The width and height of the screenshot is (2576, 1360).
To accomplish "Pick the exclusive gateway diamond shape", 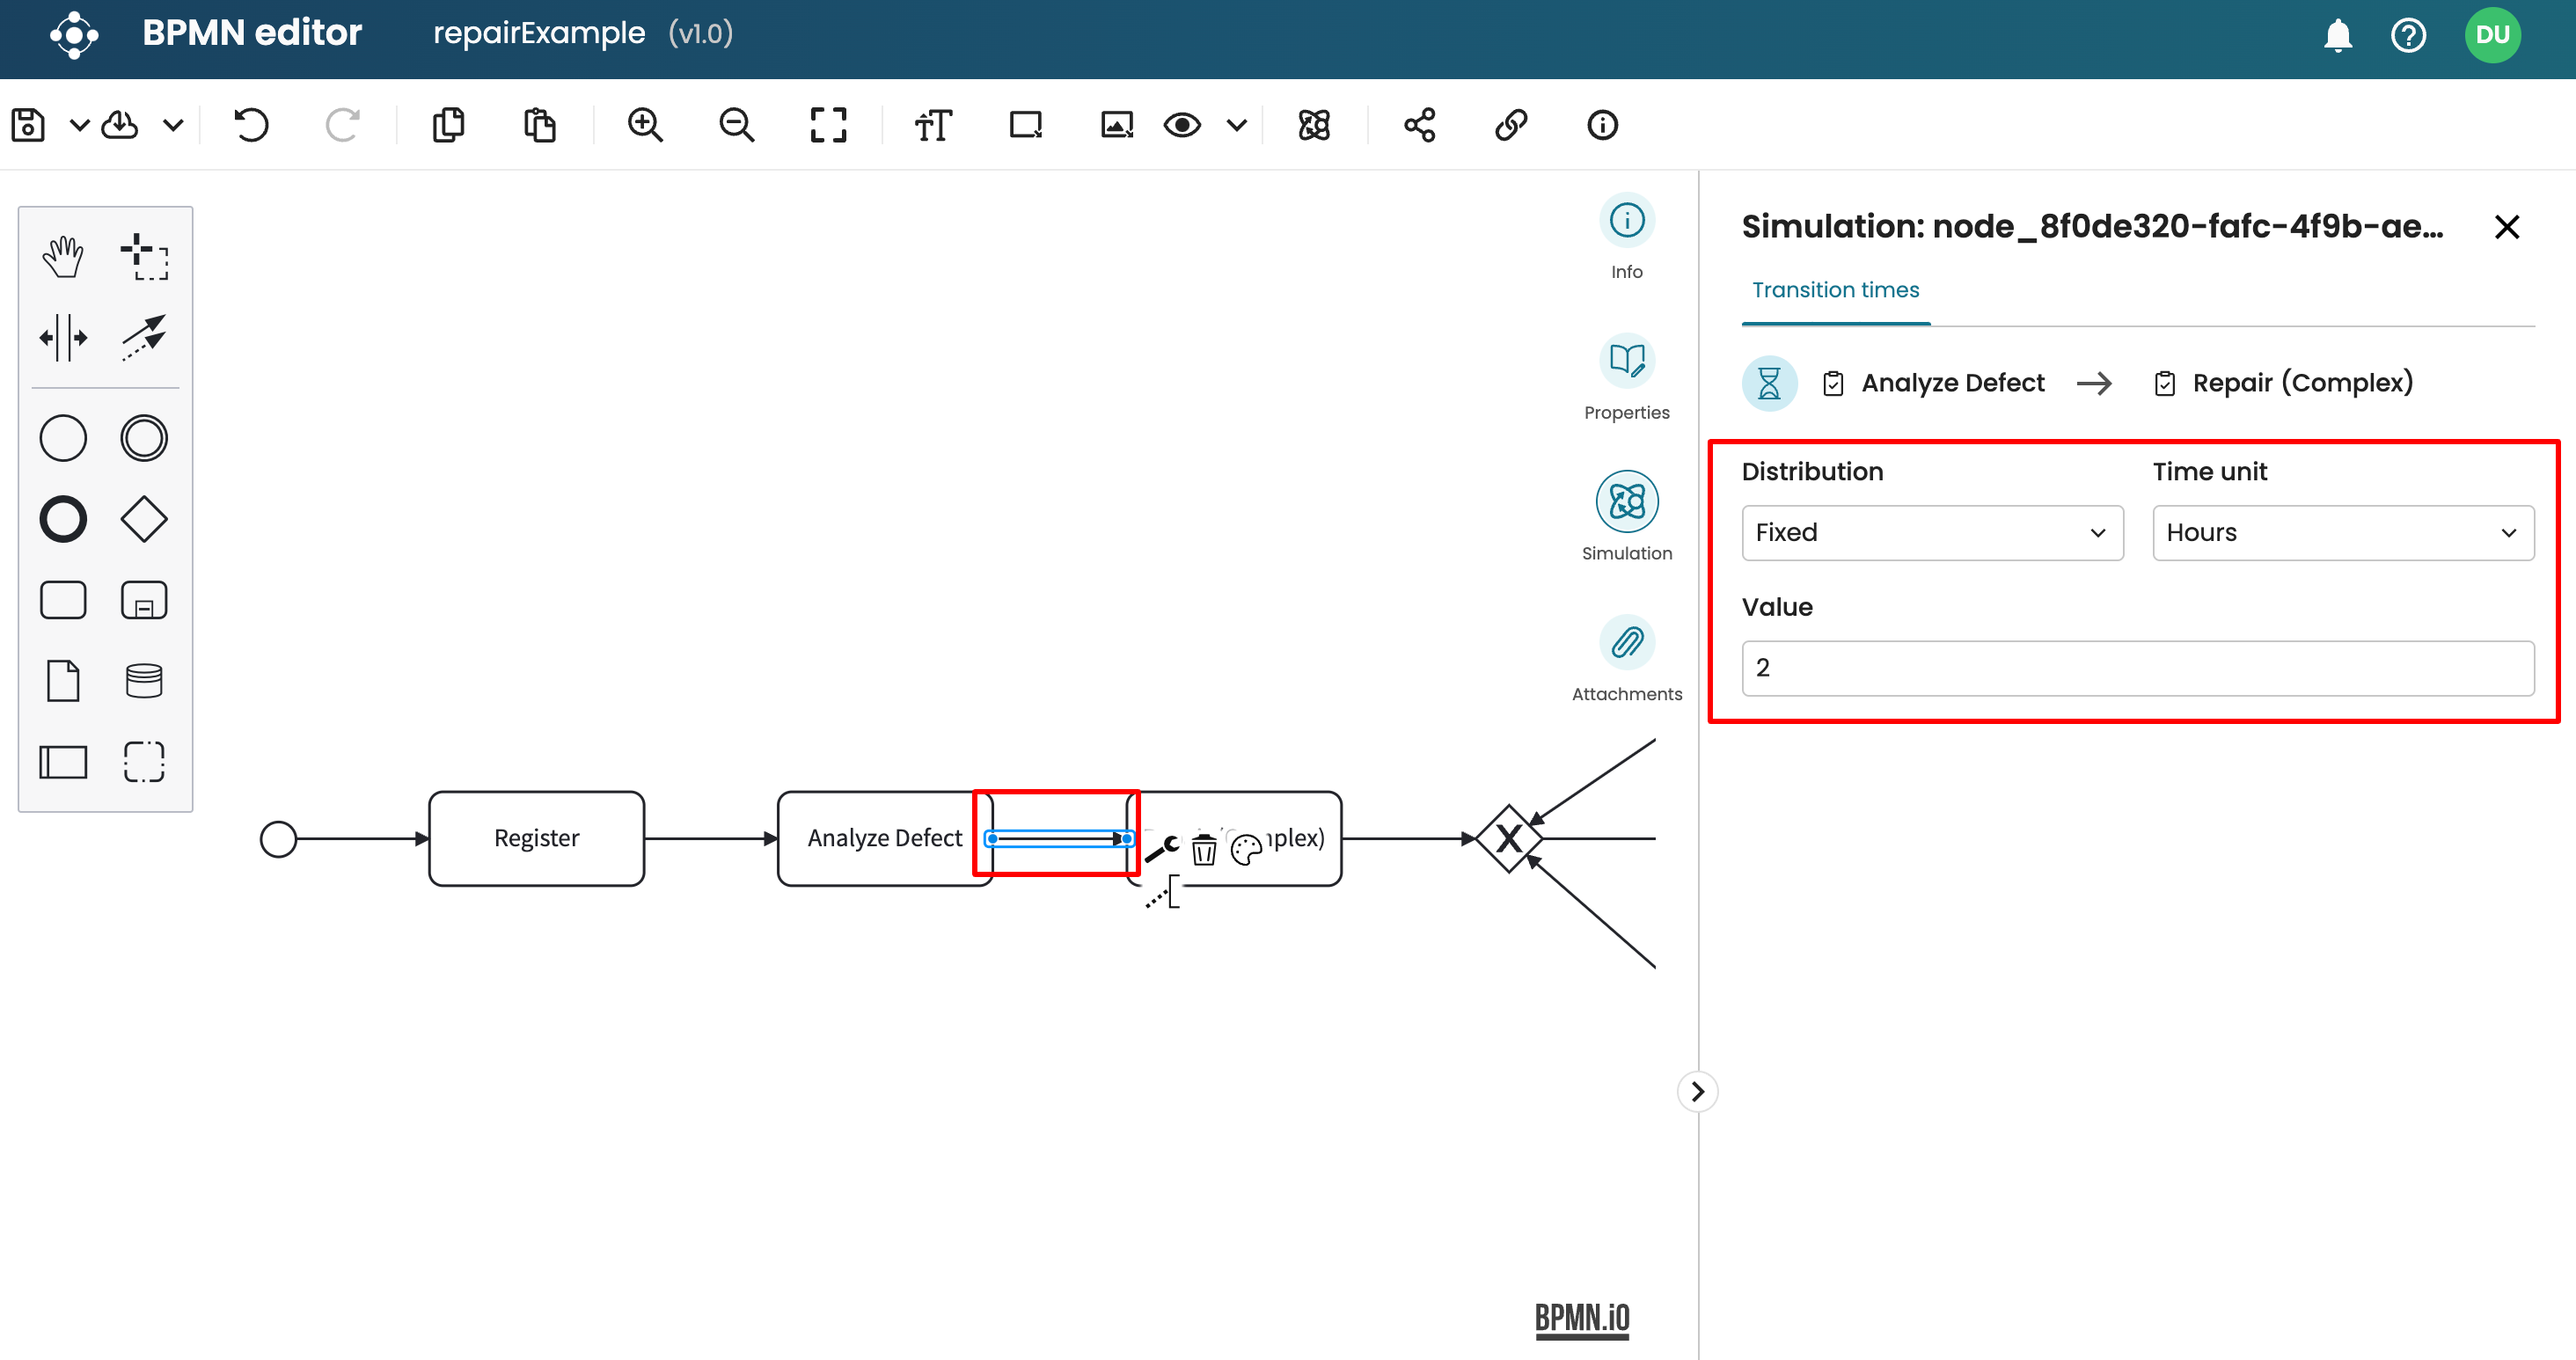I will click(144, 519).
